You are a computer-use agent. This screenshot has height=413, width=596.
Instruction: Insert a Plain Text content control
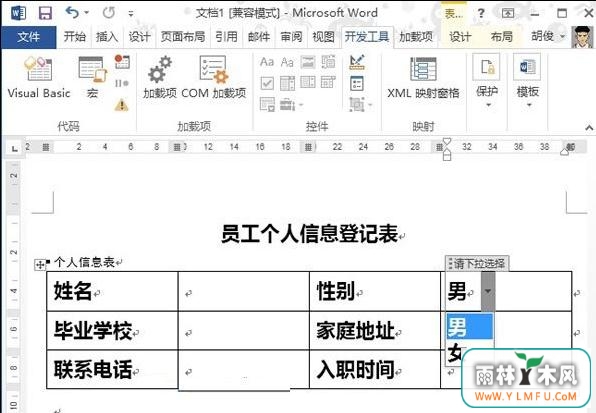pos(287,62)
